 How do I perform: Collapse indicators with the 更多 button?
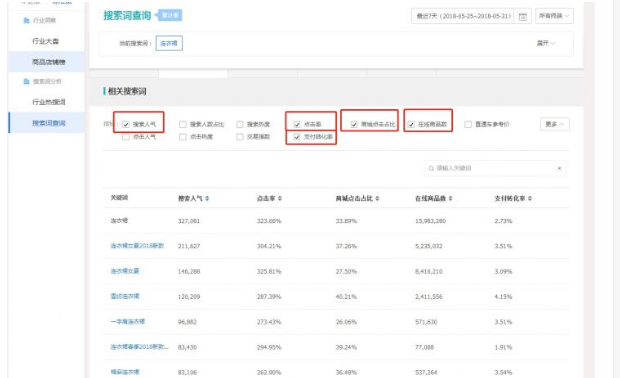click(555, 124)
